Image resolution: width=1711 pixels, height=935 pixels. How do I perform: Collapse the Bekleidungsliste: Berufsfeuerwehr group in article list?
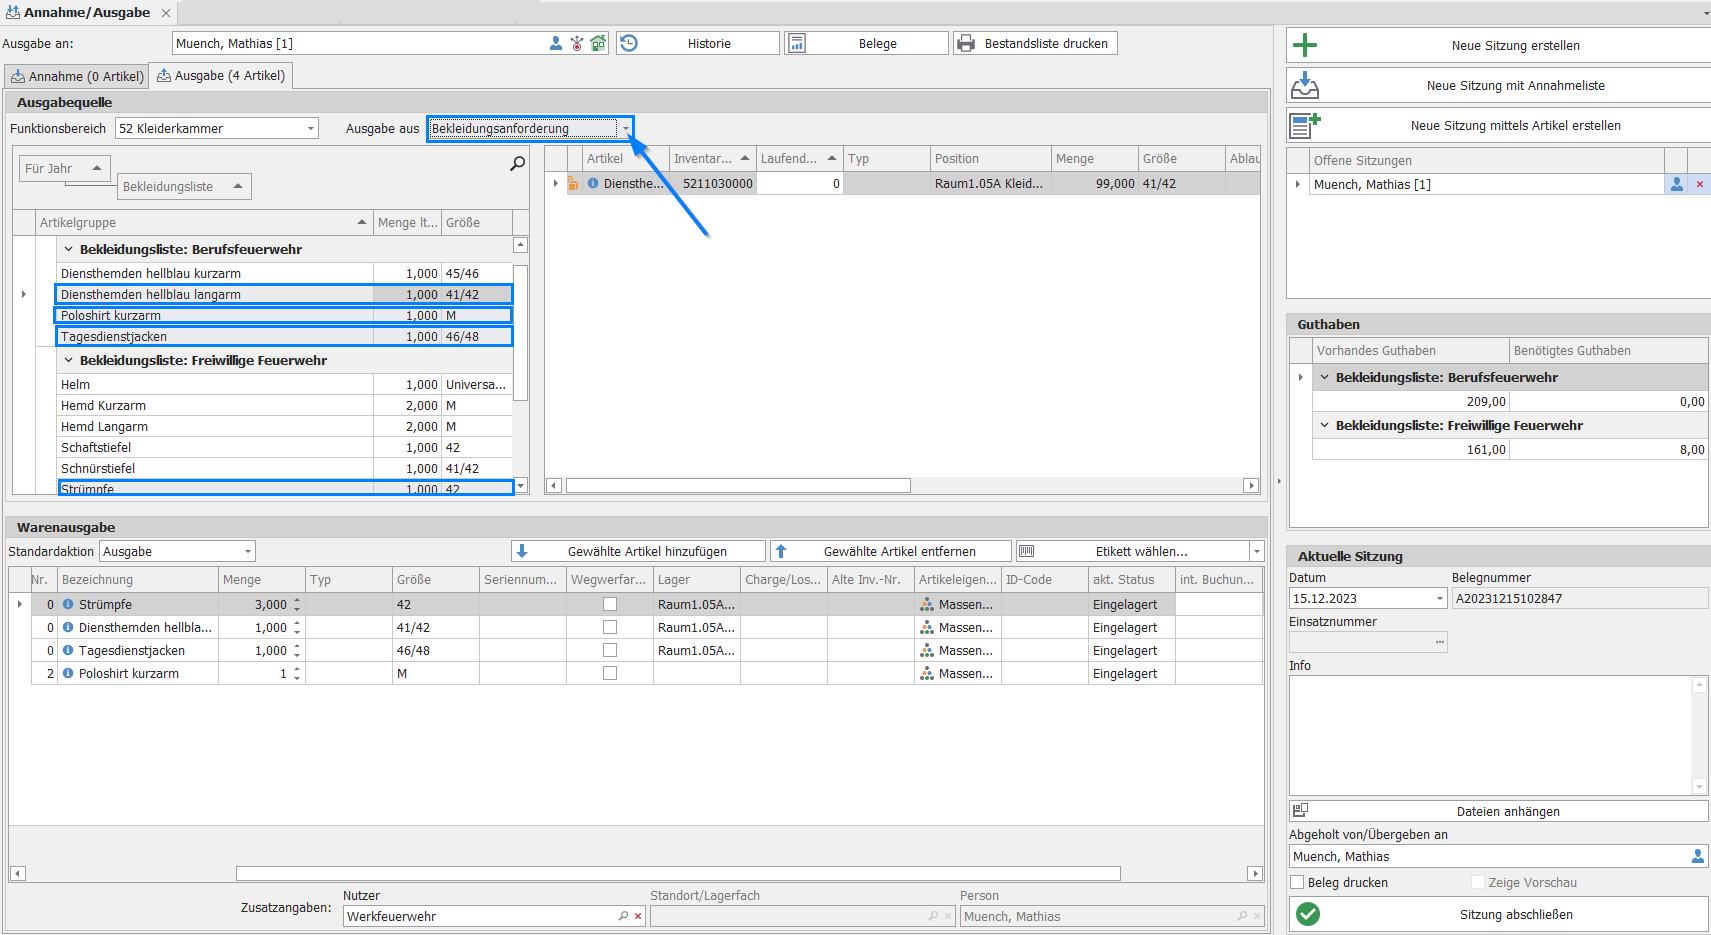69,249
